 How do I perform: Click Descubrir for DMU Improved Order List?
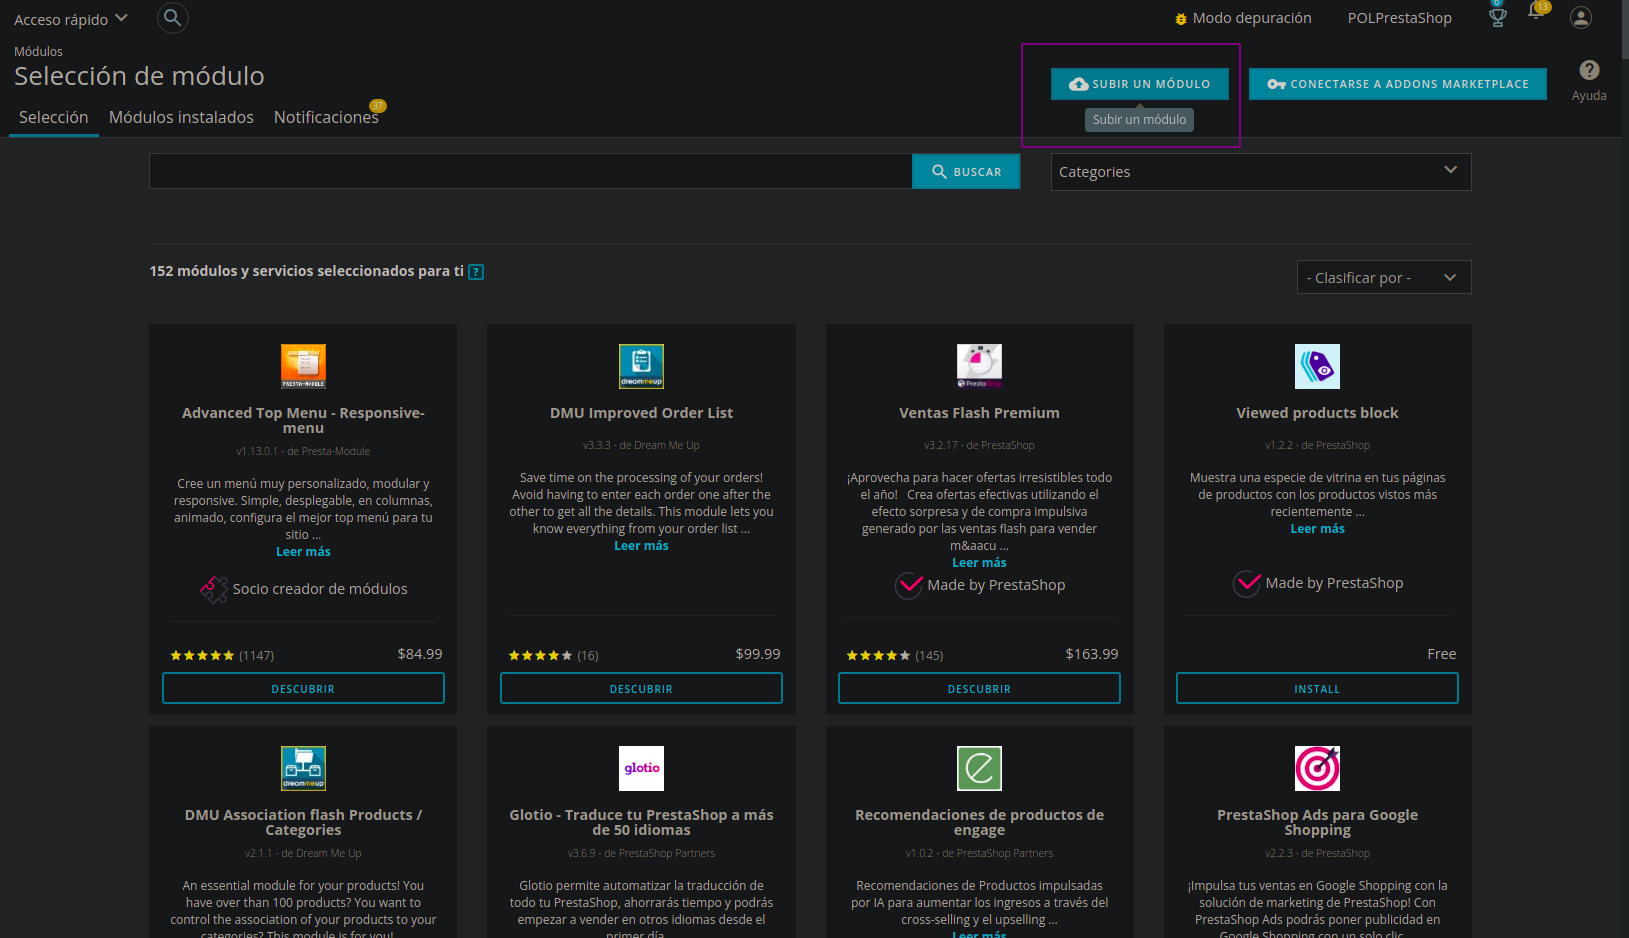point(641,688)
